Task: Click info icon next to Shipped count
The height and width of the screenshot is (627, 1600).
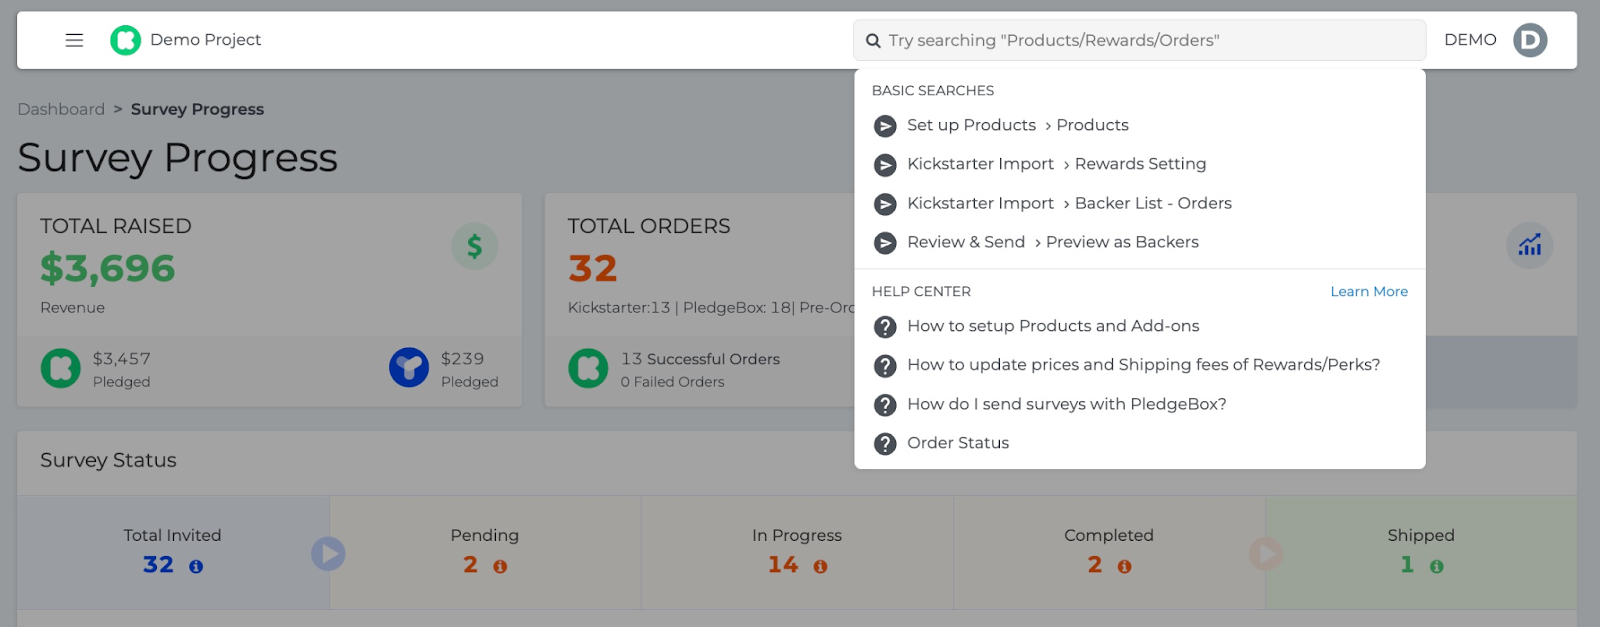Action: 1437,567
